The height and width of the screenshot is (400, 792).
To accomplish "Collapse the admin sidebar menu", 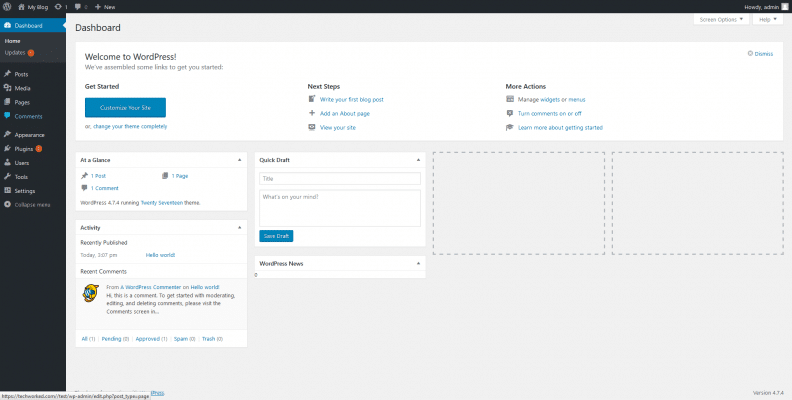I will (31, 204).
